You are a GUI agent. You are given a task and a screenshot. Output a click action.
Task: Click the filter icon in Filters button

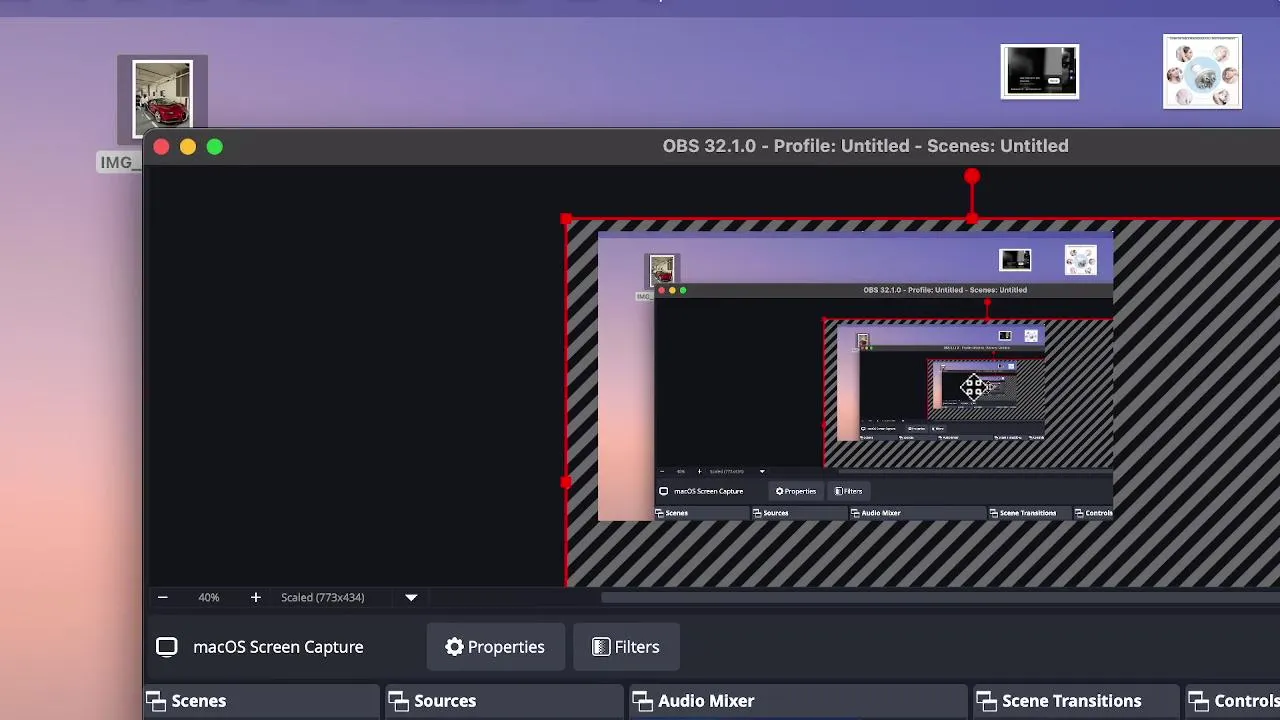tap(601, 647)
